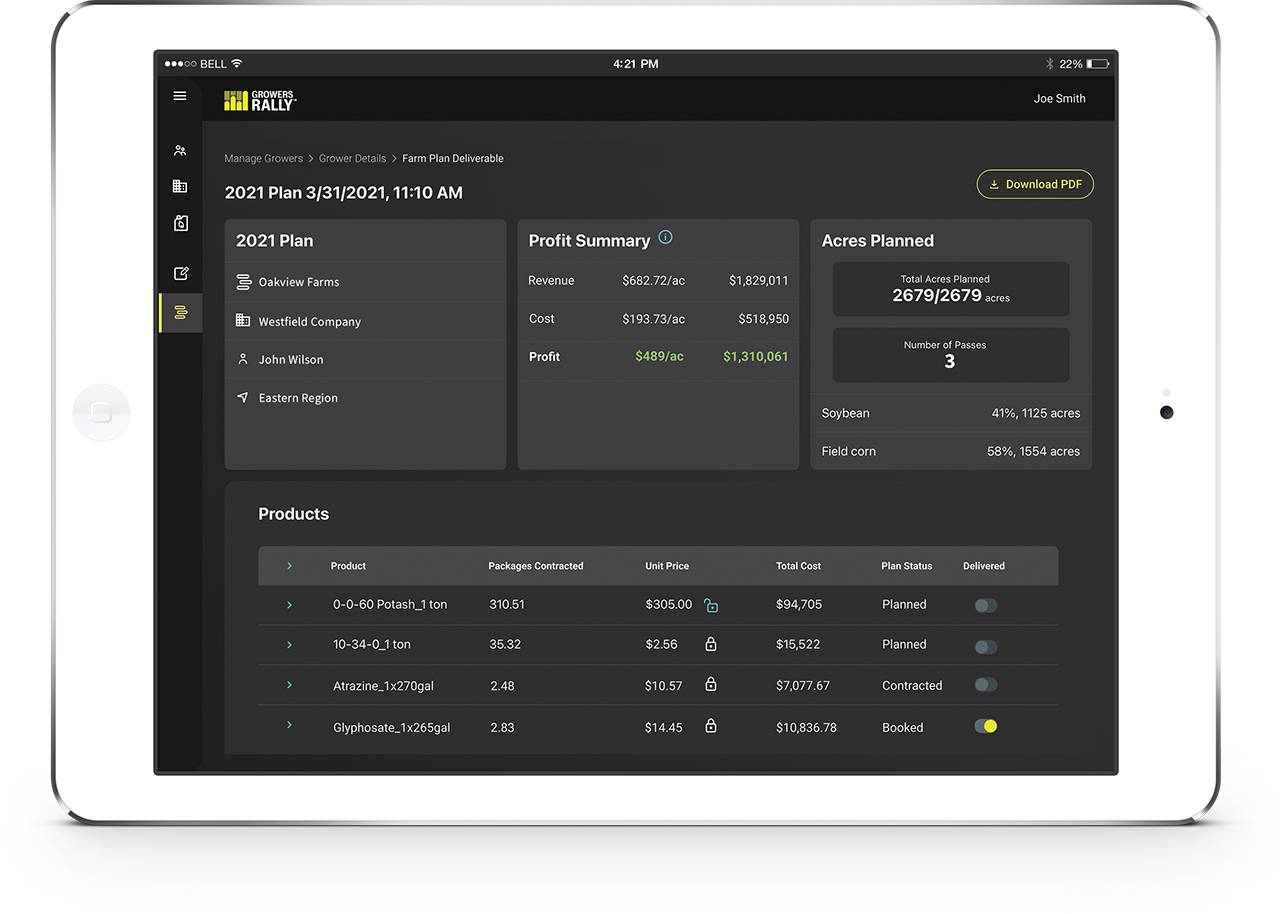Expand the Atrazine_1x270gal row
Screen dimensions: 1280x914
coord(290,685)
